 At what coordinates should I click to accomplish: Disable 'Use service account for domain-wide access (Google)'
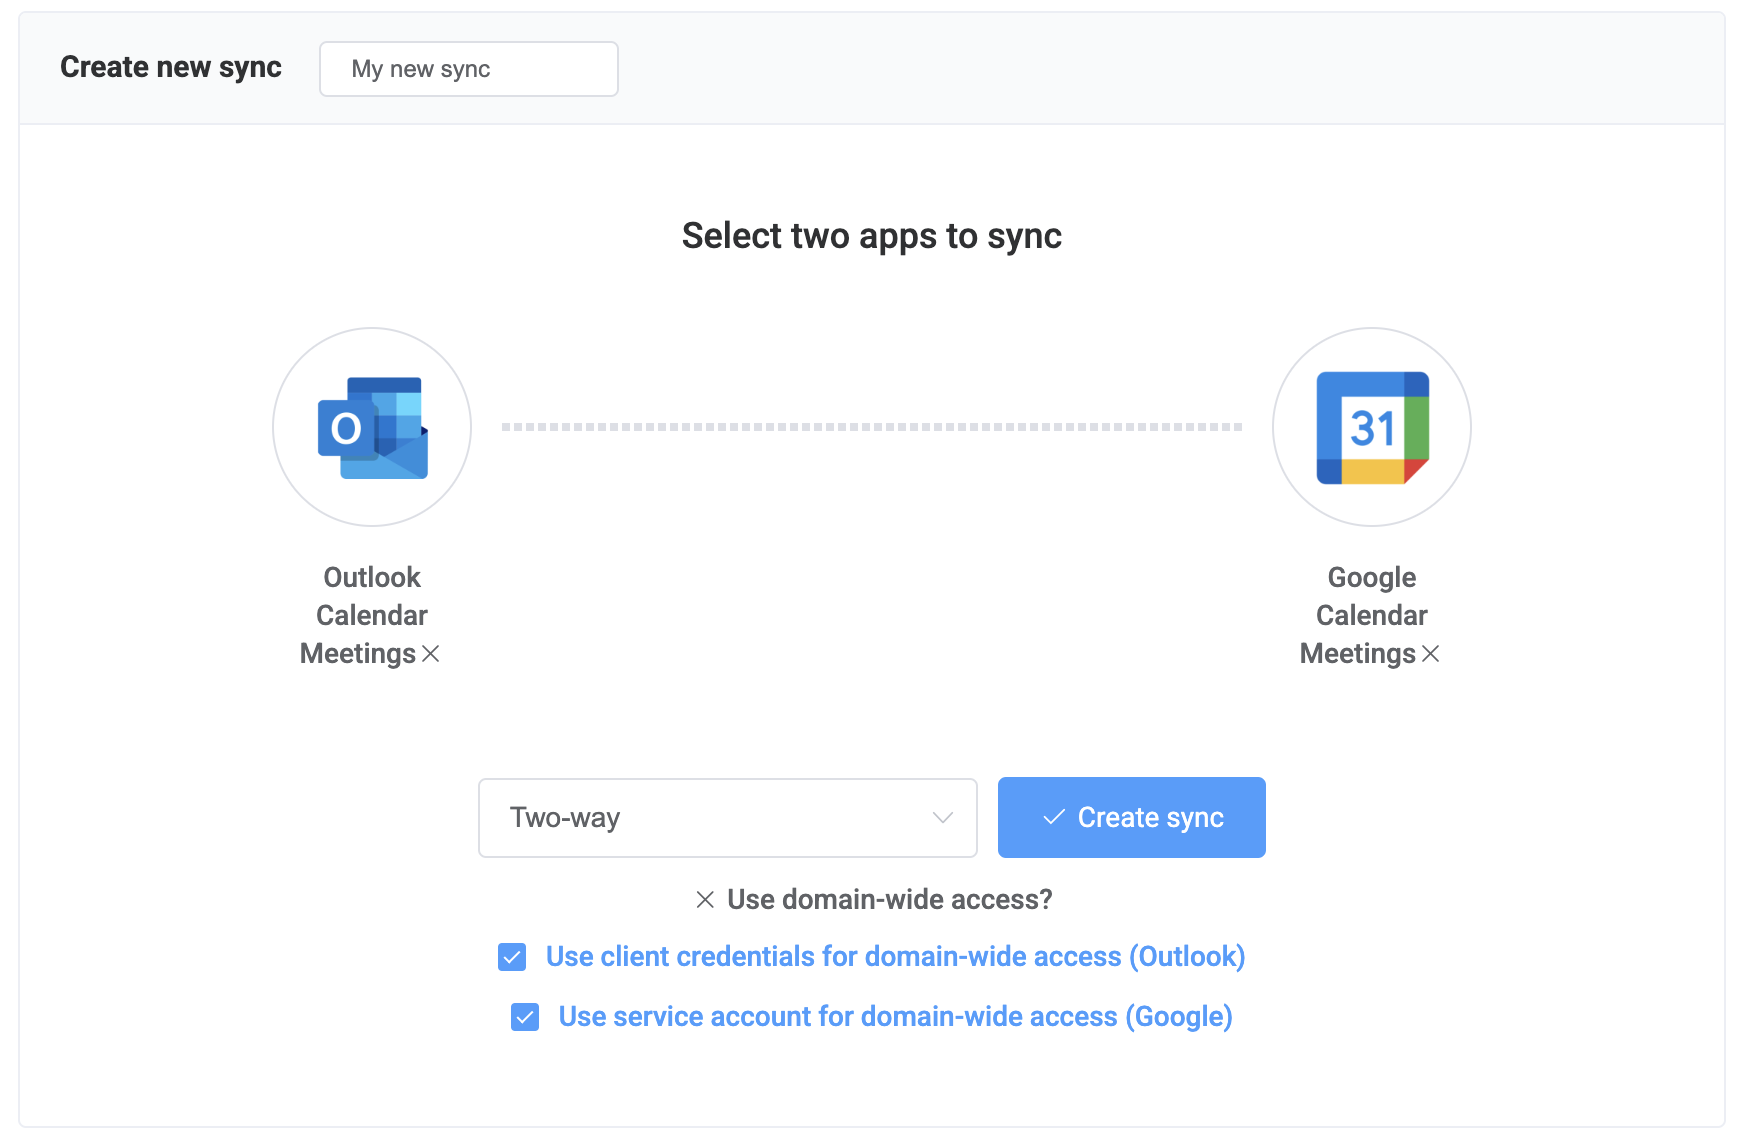[x=524, y=1017]
